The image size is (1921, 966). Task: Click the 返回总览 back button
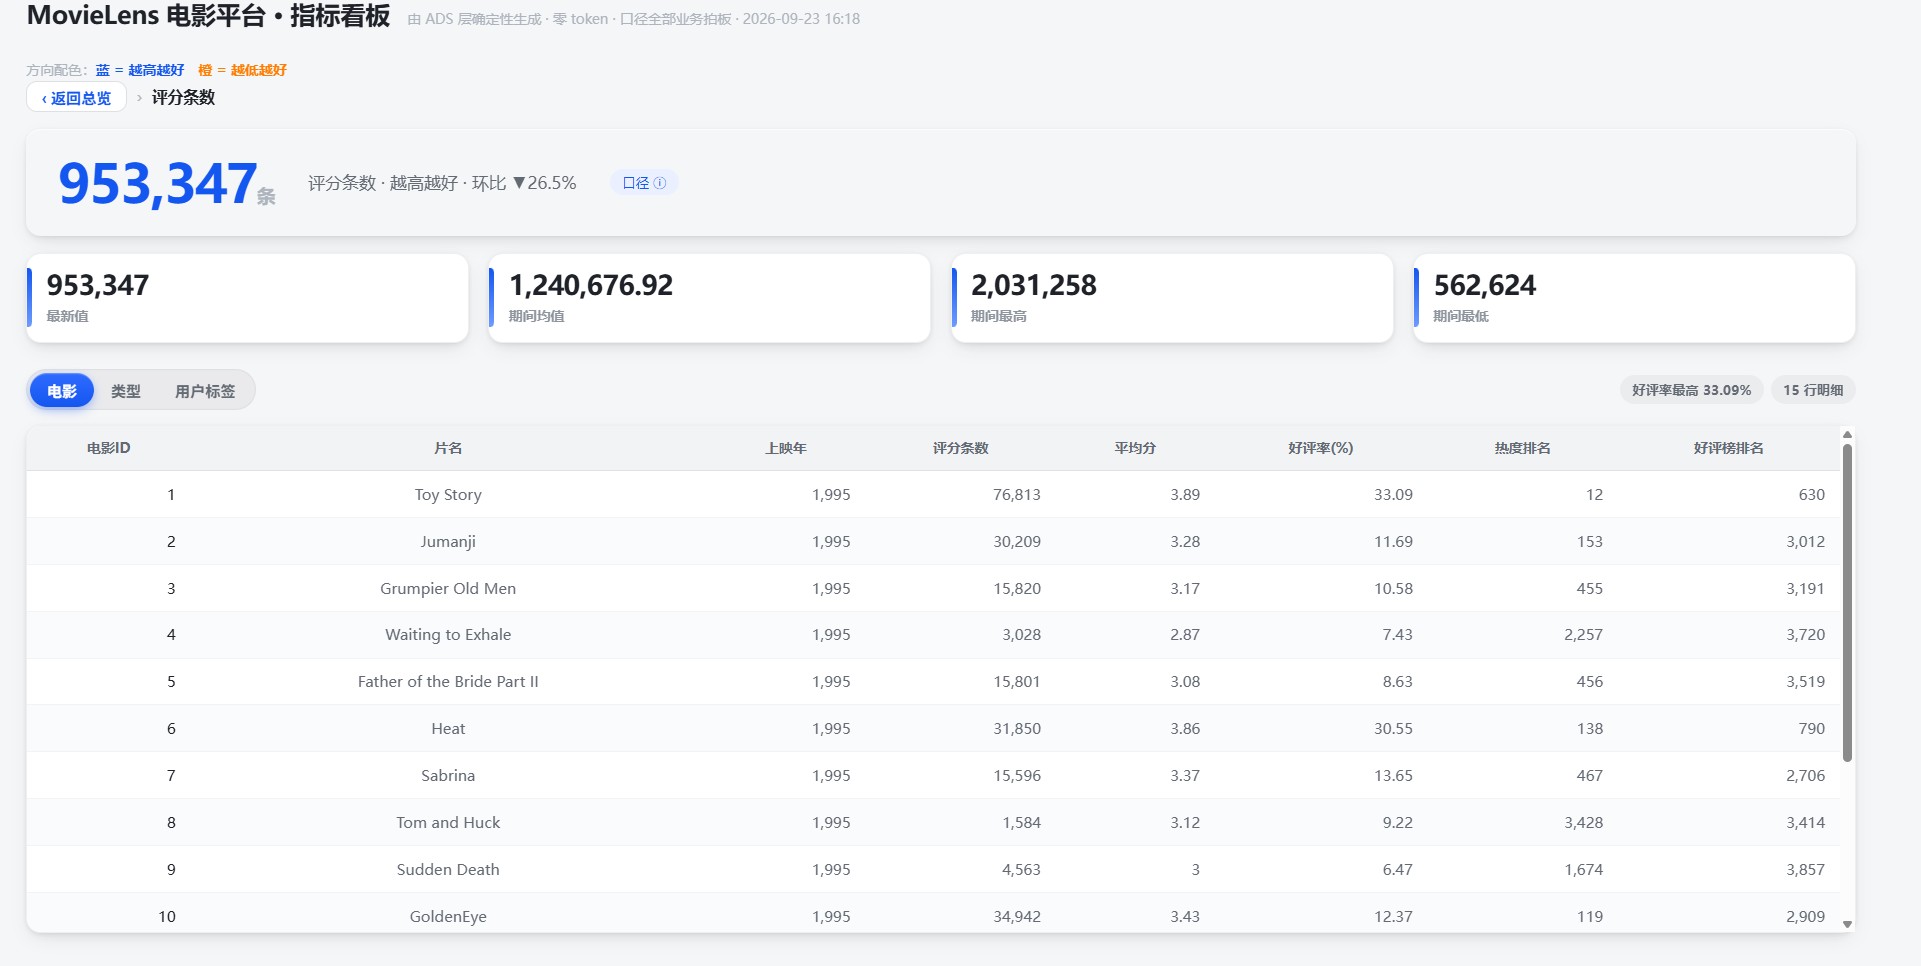pos(76,98)
